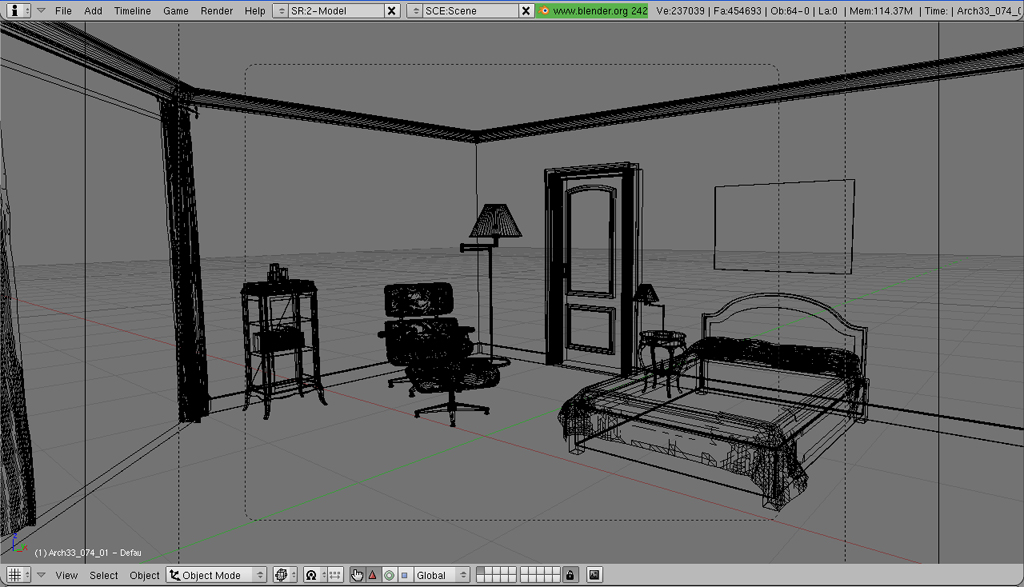Open the Object Mode dropdown
The height and width of the screenshot is (587, 1024).
pyautogui.click(x=216, y=575)
